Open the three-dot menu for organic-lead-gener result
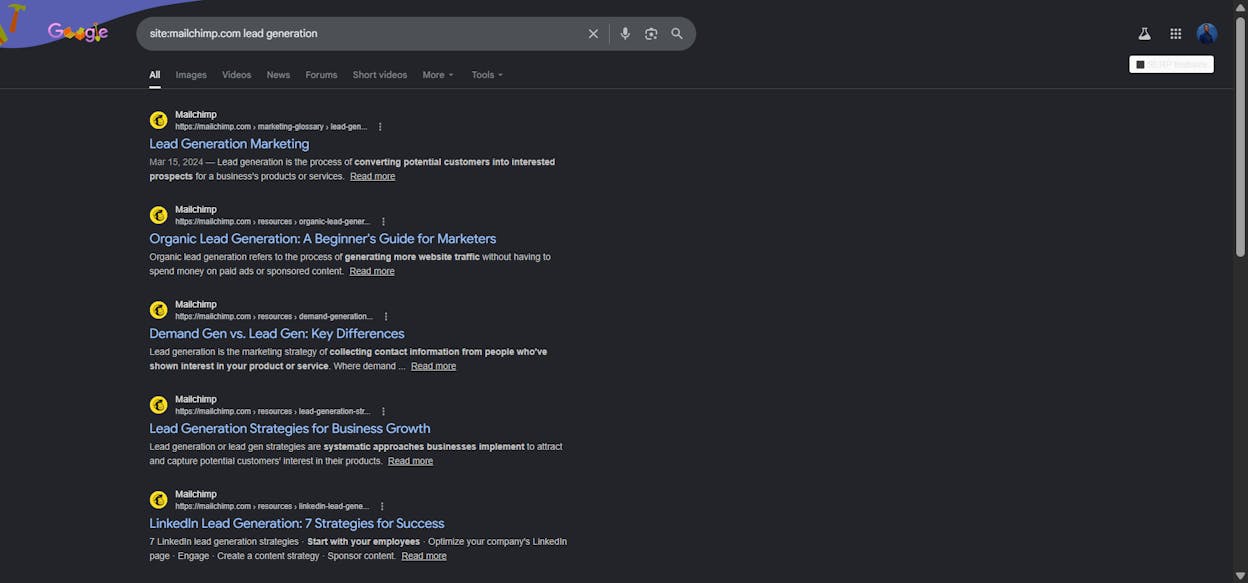This screenshot has height=583, width=1248. (383, 222)
